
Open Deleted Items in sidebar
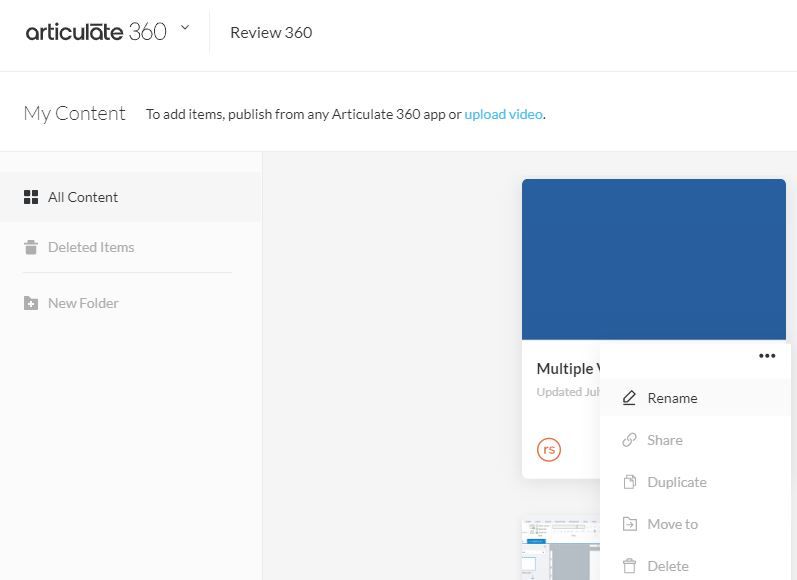[x=91, y=247]
